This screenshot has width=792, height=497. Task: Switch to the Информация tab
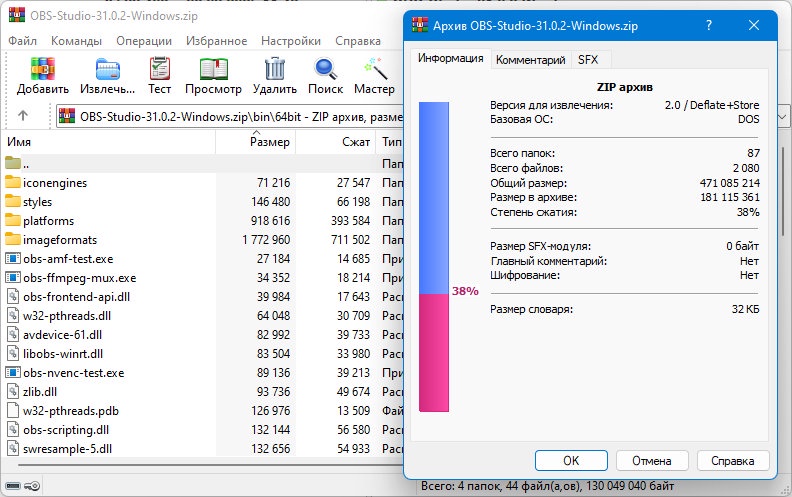pos(451,59)
